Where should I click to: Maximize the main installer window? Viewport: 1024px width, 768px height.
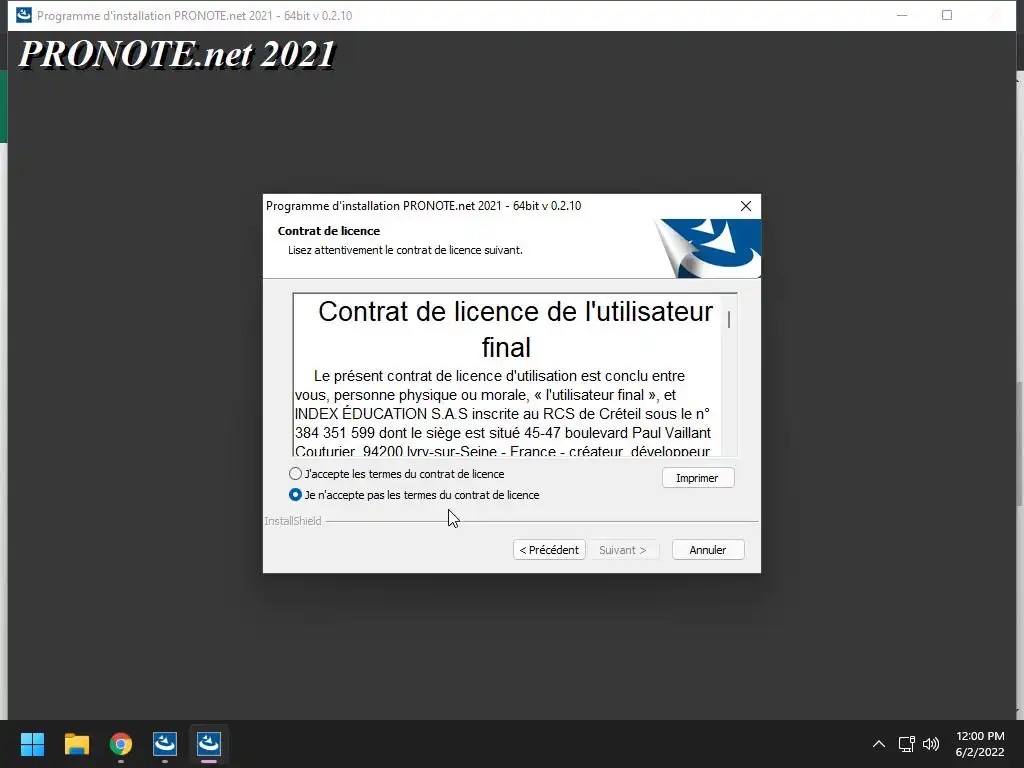click(947, 15)
